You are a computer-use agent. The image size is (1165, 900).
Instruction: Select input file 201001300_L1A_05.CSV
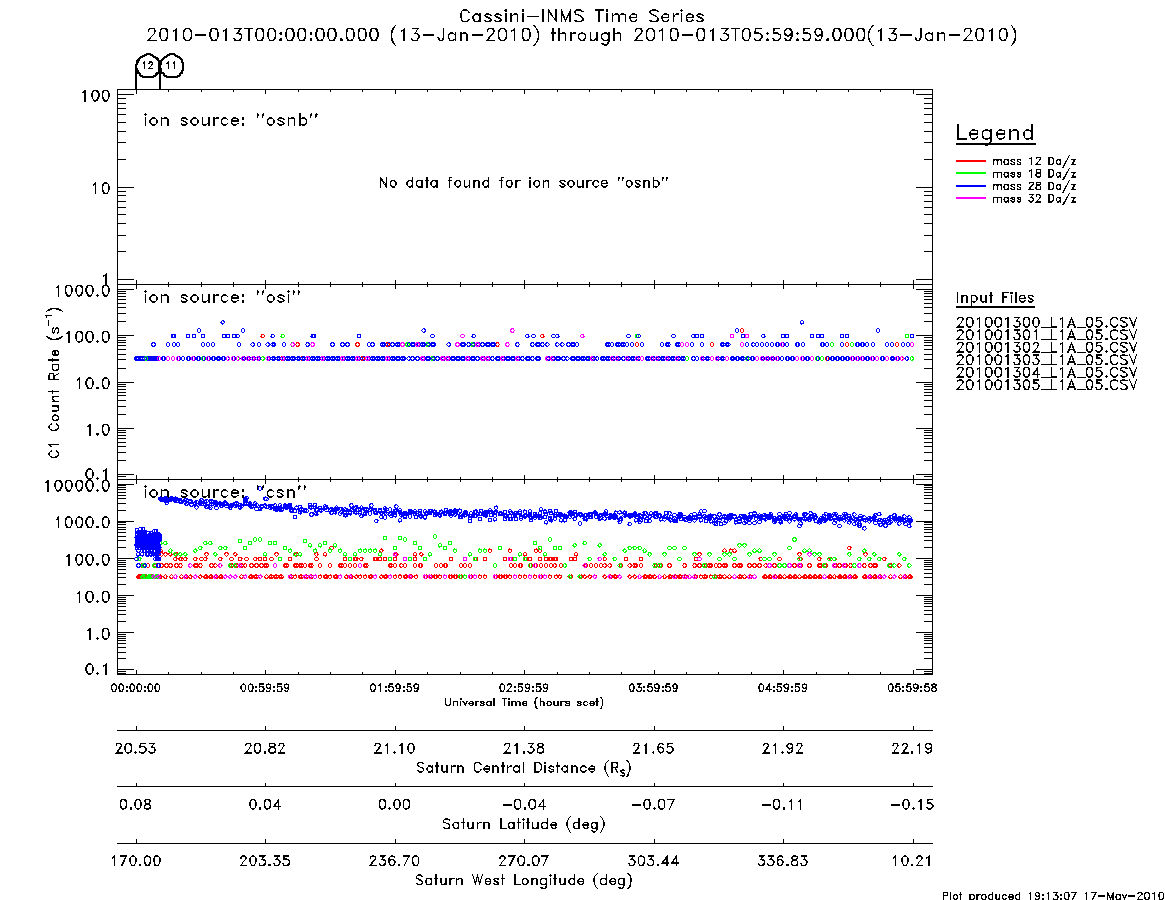pyautogui.click(x=1046, y=323)
